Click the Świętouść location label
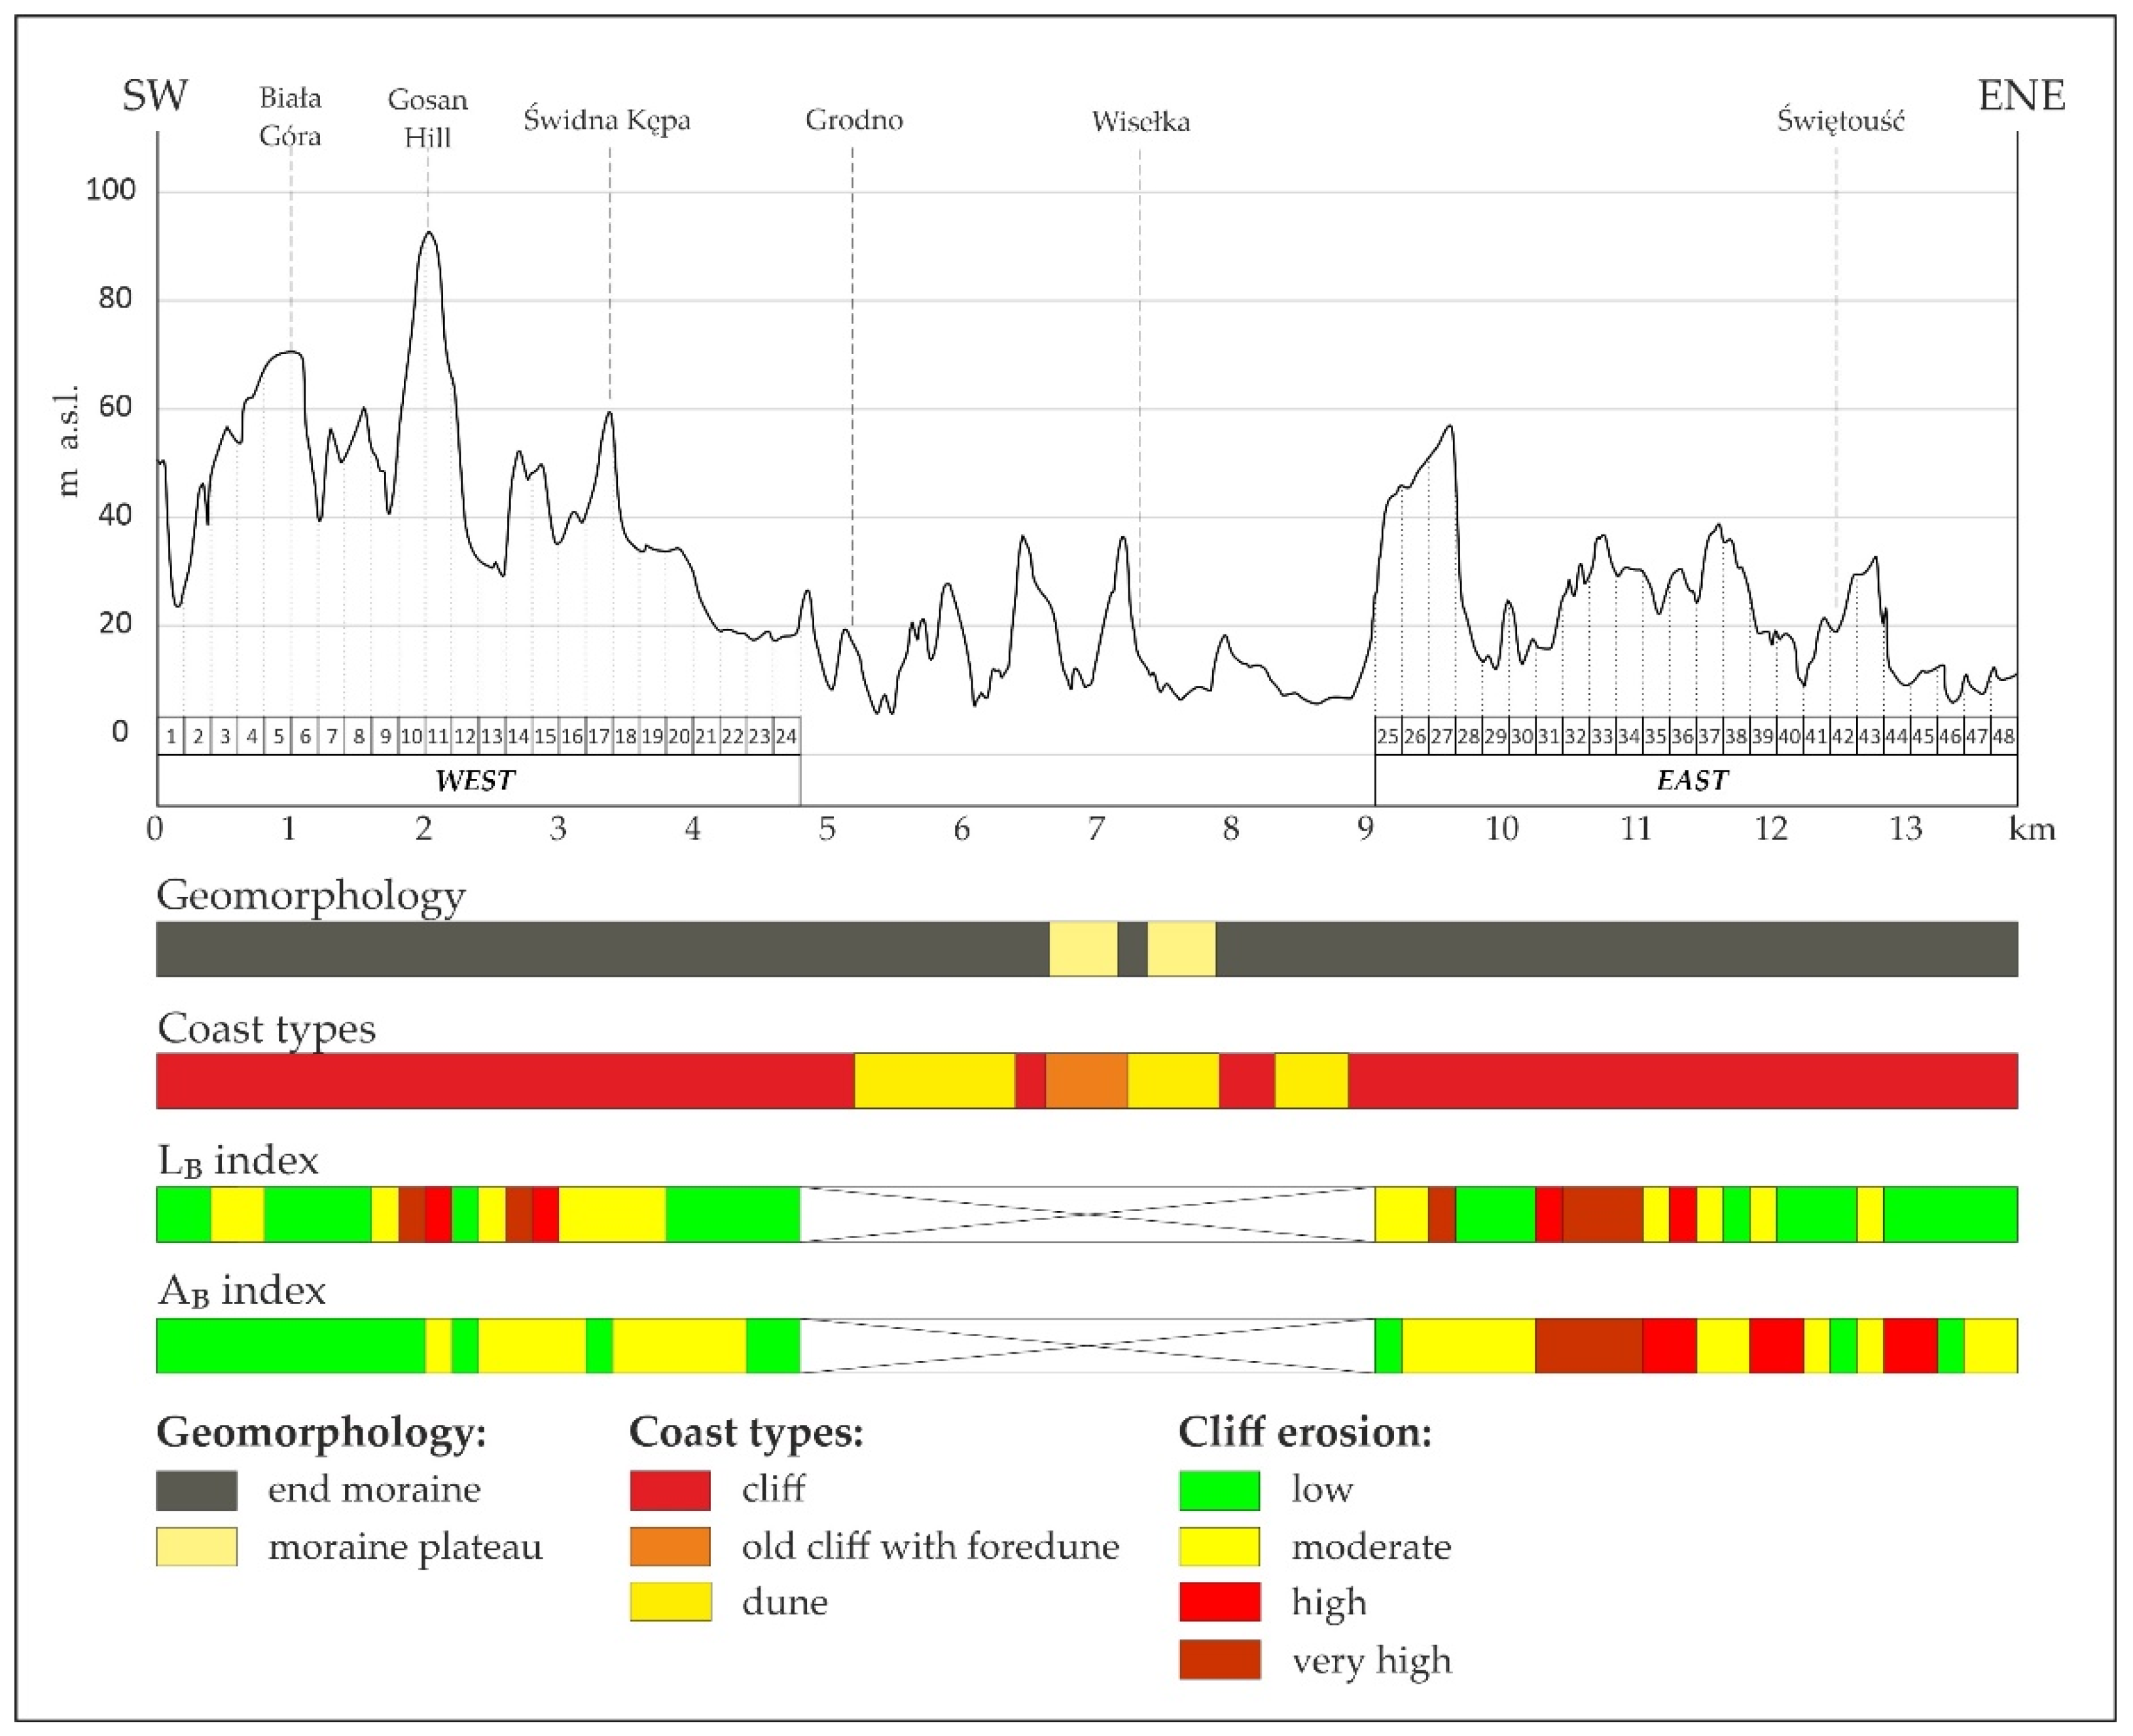 click(1840, 120)
